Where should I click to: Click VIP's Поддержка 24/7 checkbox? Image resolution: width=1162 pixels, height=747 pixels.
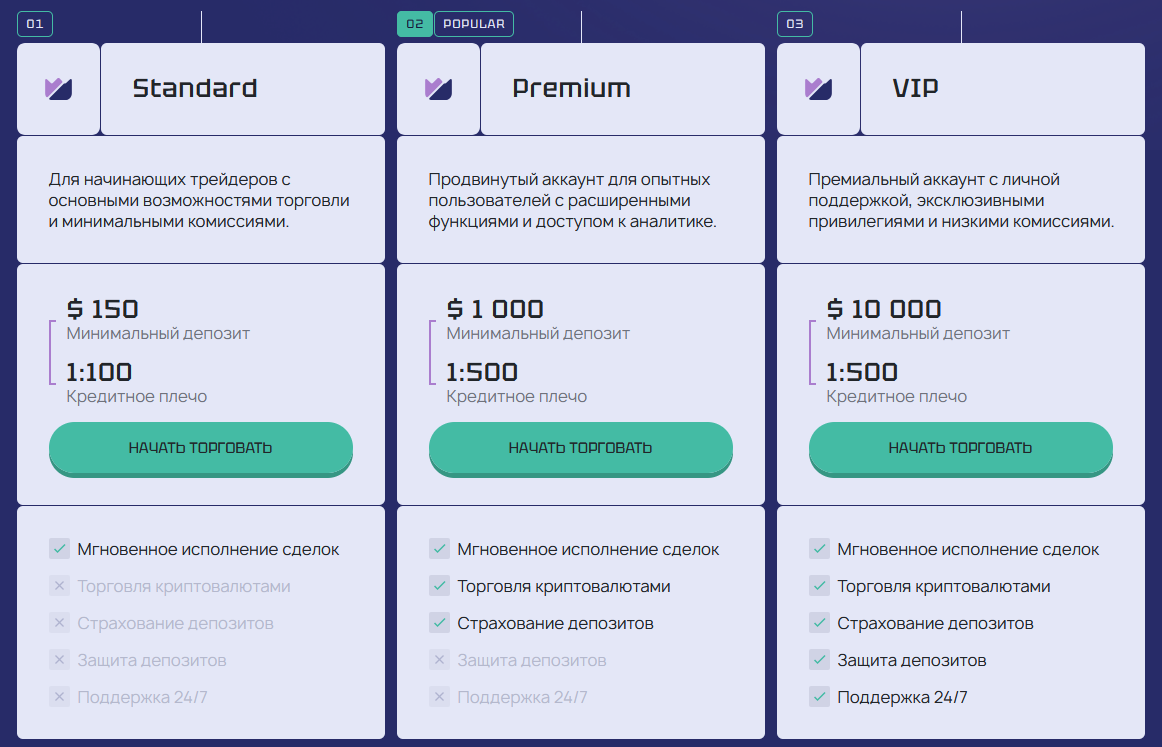820,697
